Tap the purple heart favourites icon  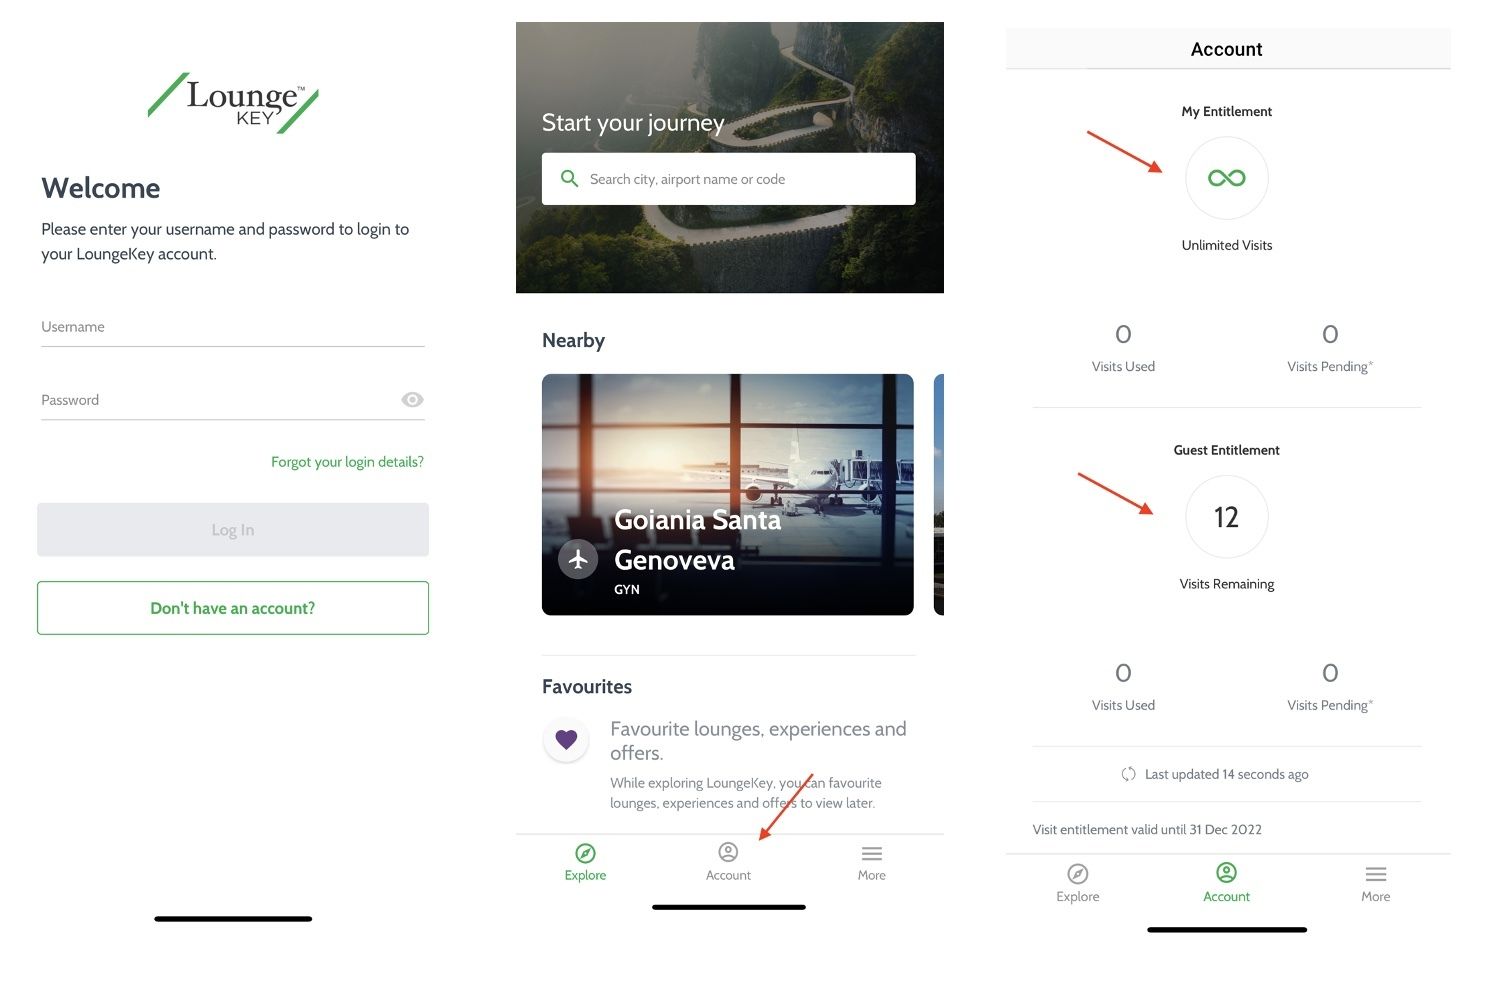pyautogui.click(x=566, y=740)
